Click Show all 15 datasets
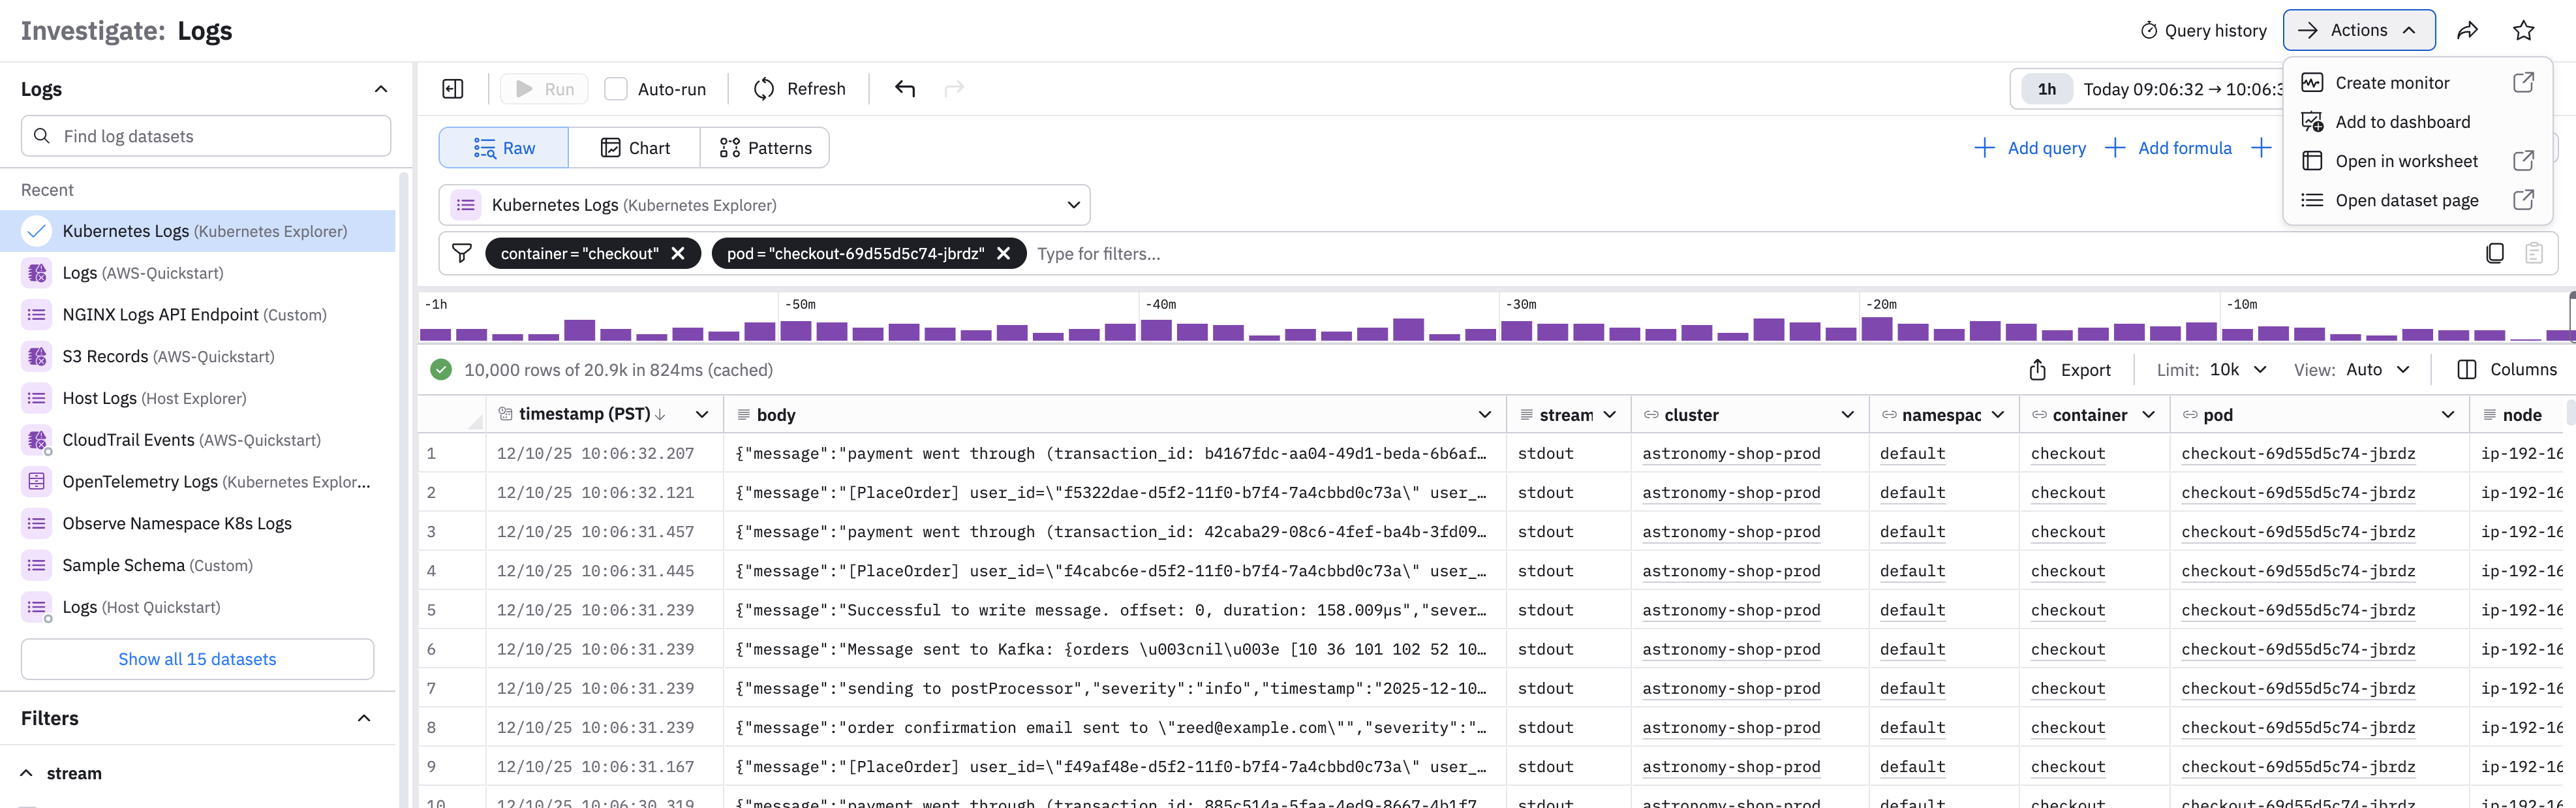Viewport: 2576px width, 808px height. pyautogui.click(x=197, y=659)
